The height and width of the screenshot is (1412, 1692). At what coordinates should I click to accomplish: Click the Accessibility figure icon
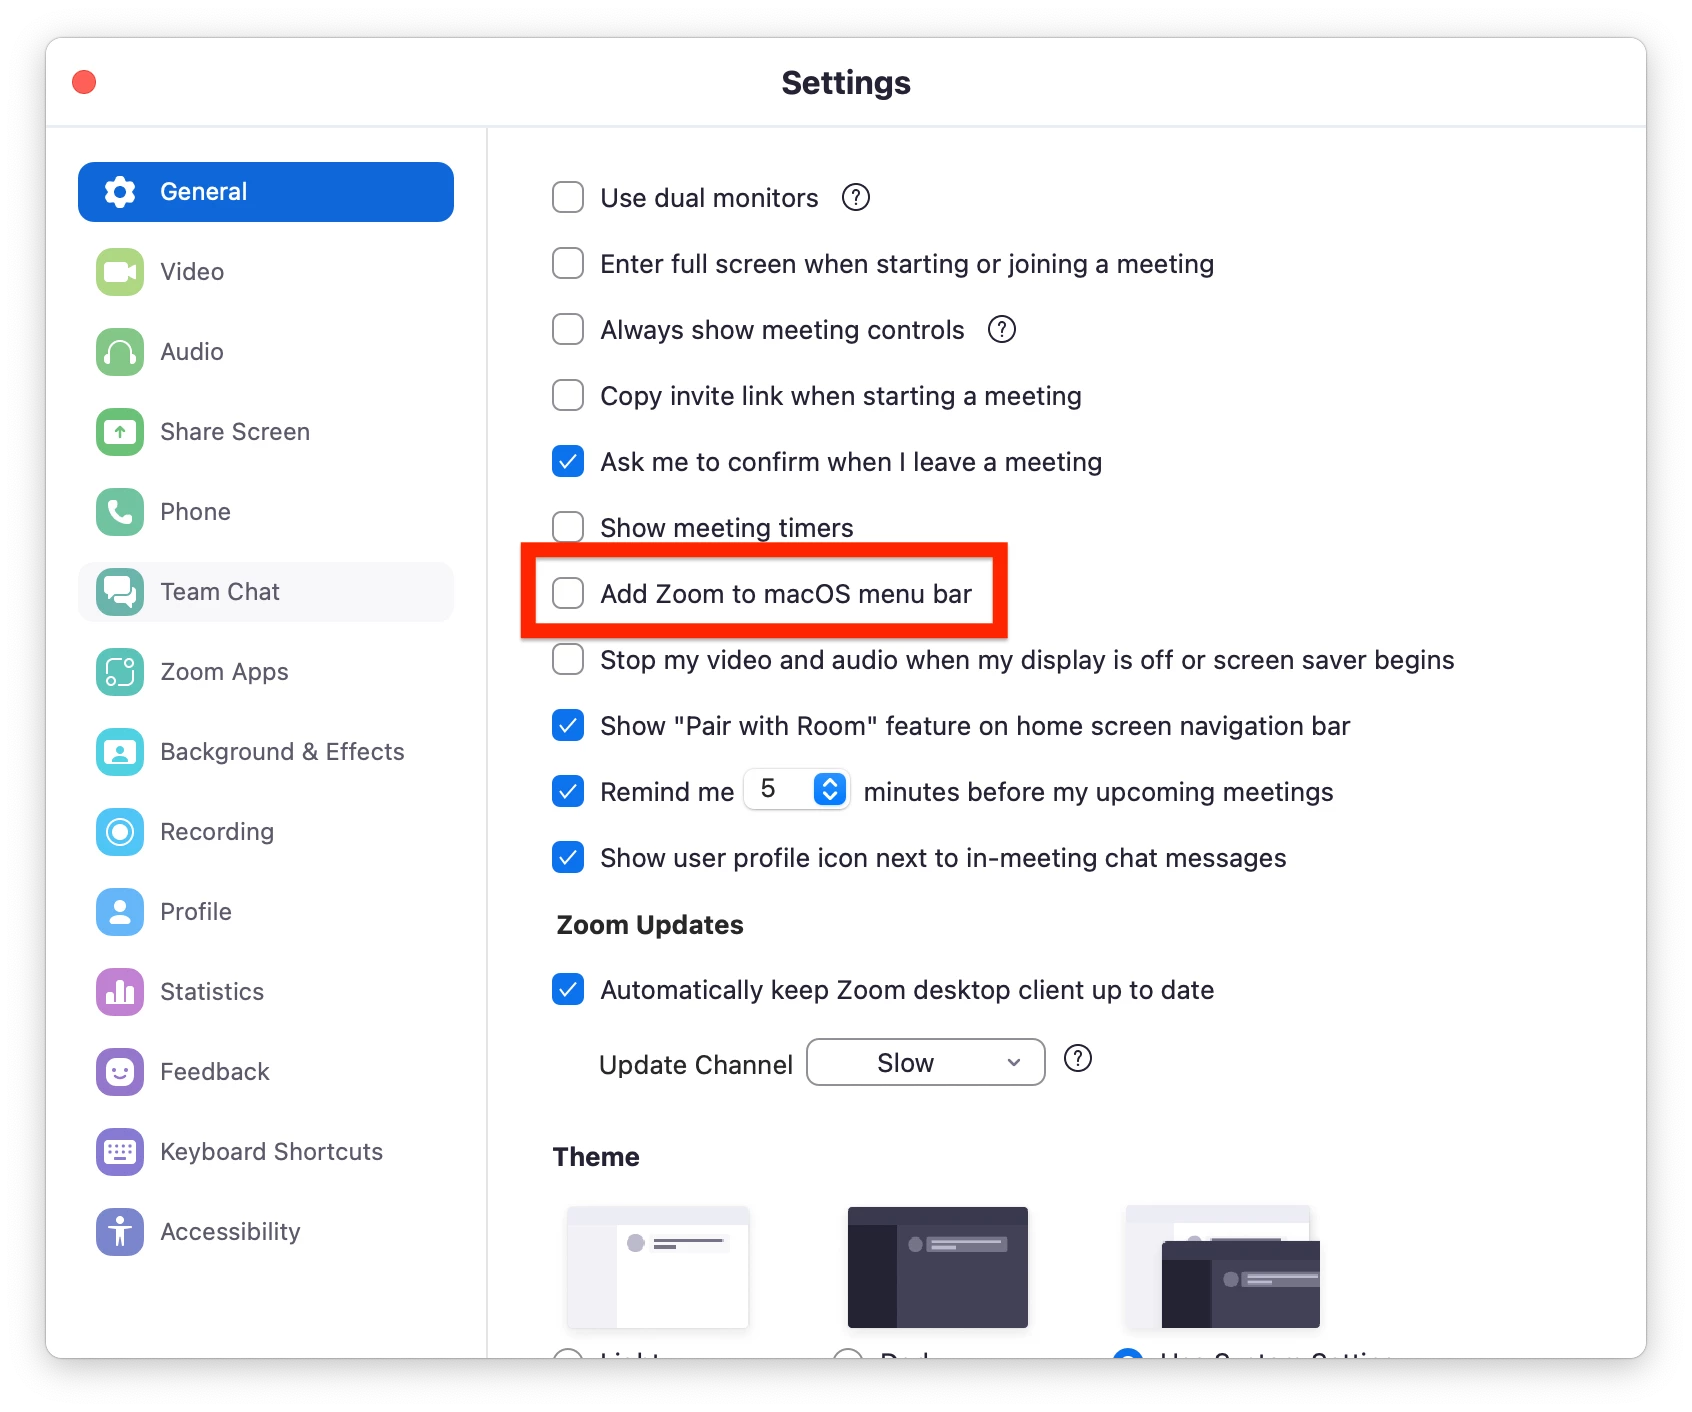120,1232
